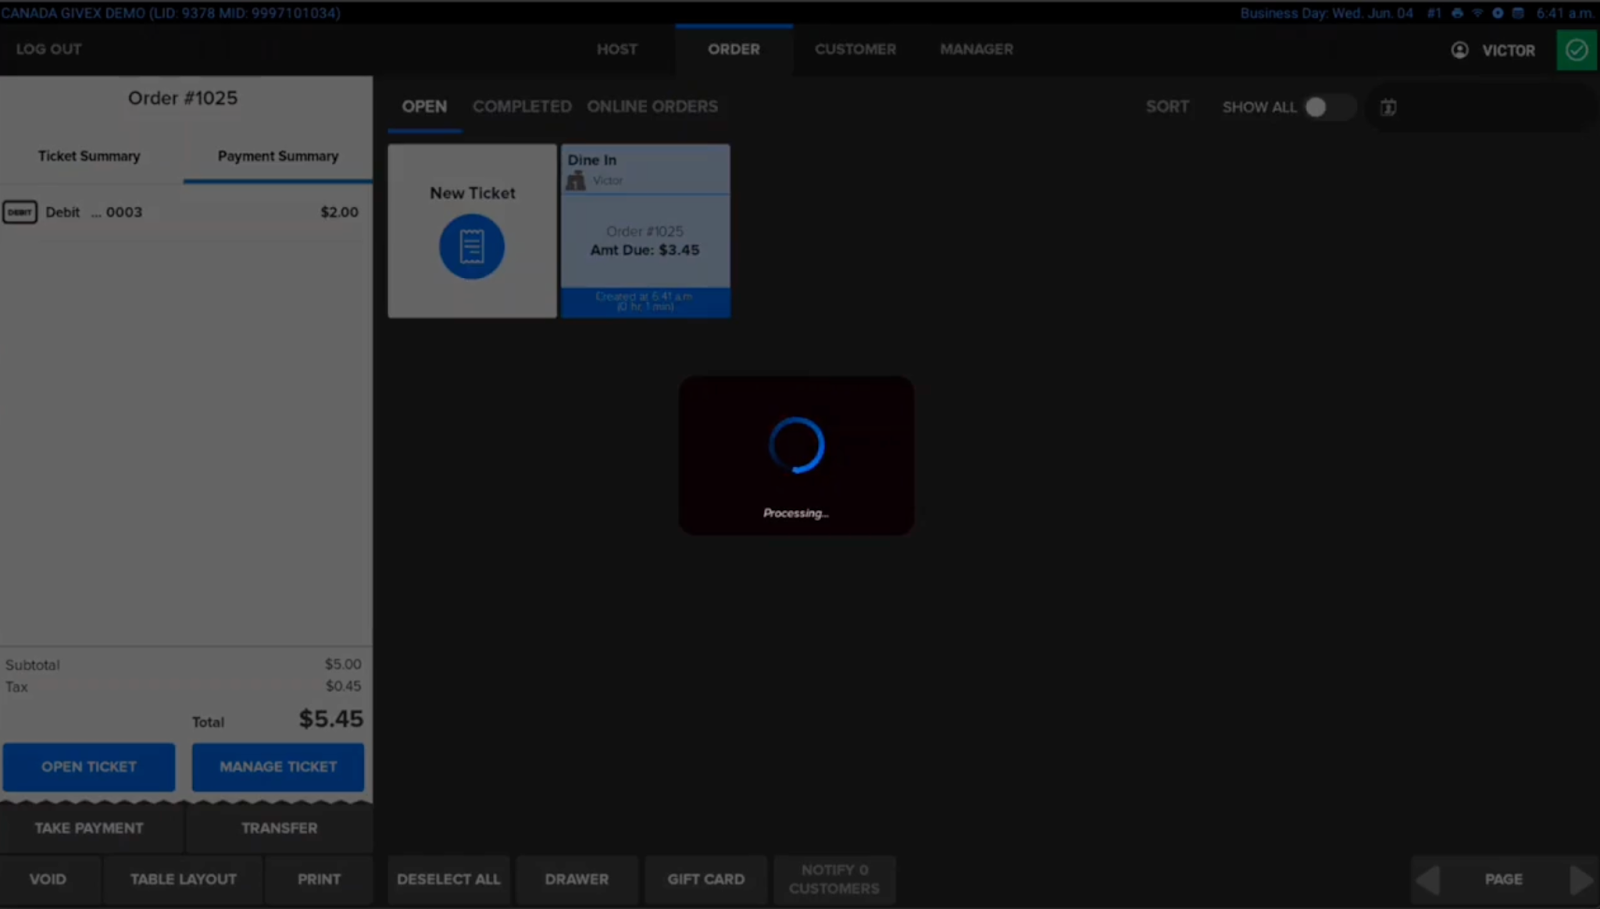Click the Gift Card button
The height and width of the screenshot is (909, 1600).
click(706, 879)
